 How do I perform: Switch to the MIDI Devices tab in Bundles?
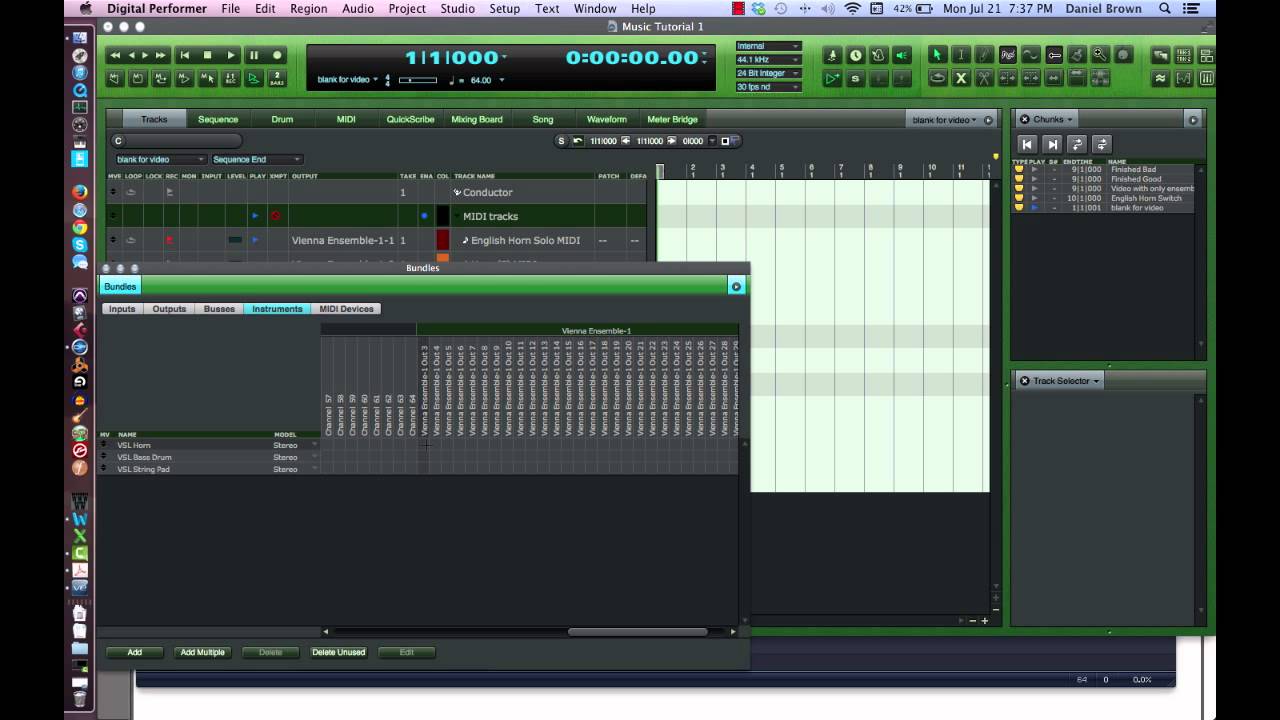pyautogui.click(x=346, y=309)
